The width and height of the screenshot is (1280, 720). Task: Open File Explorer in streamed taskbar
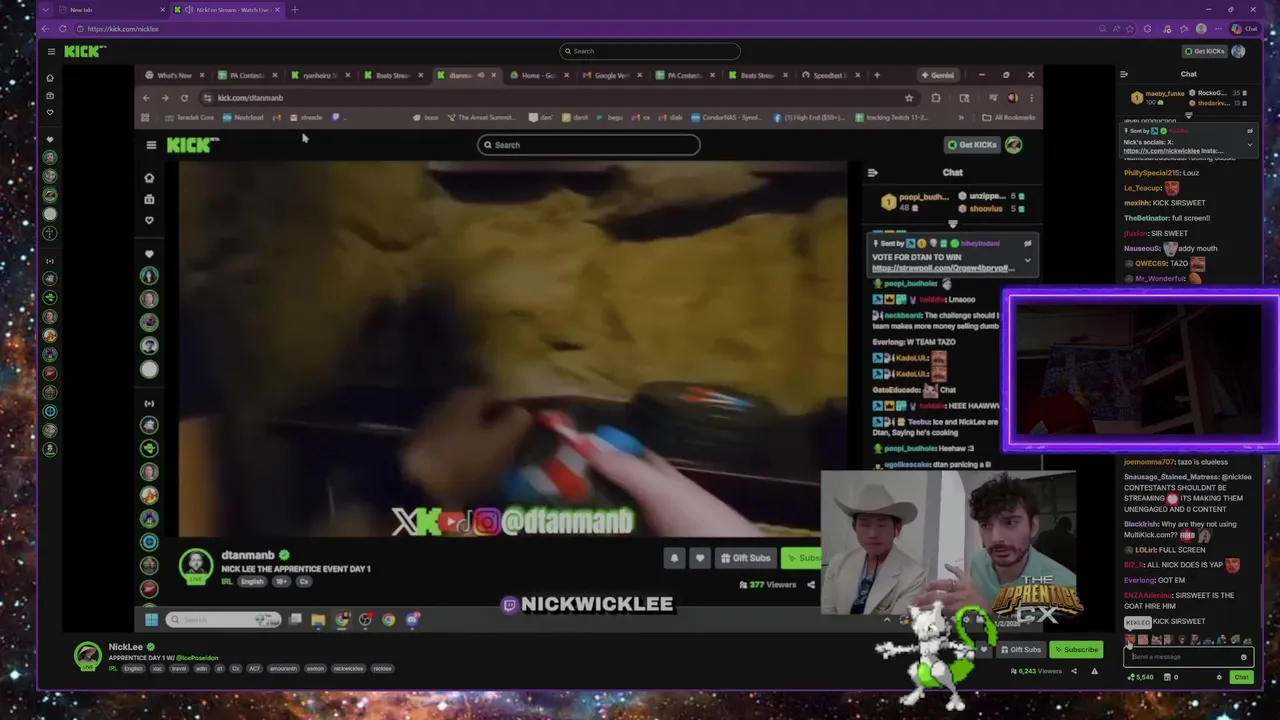click(x=318, y=620)
